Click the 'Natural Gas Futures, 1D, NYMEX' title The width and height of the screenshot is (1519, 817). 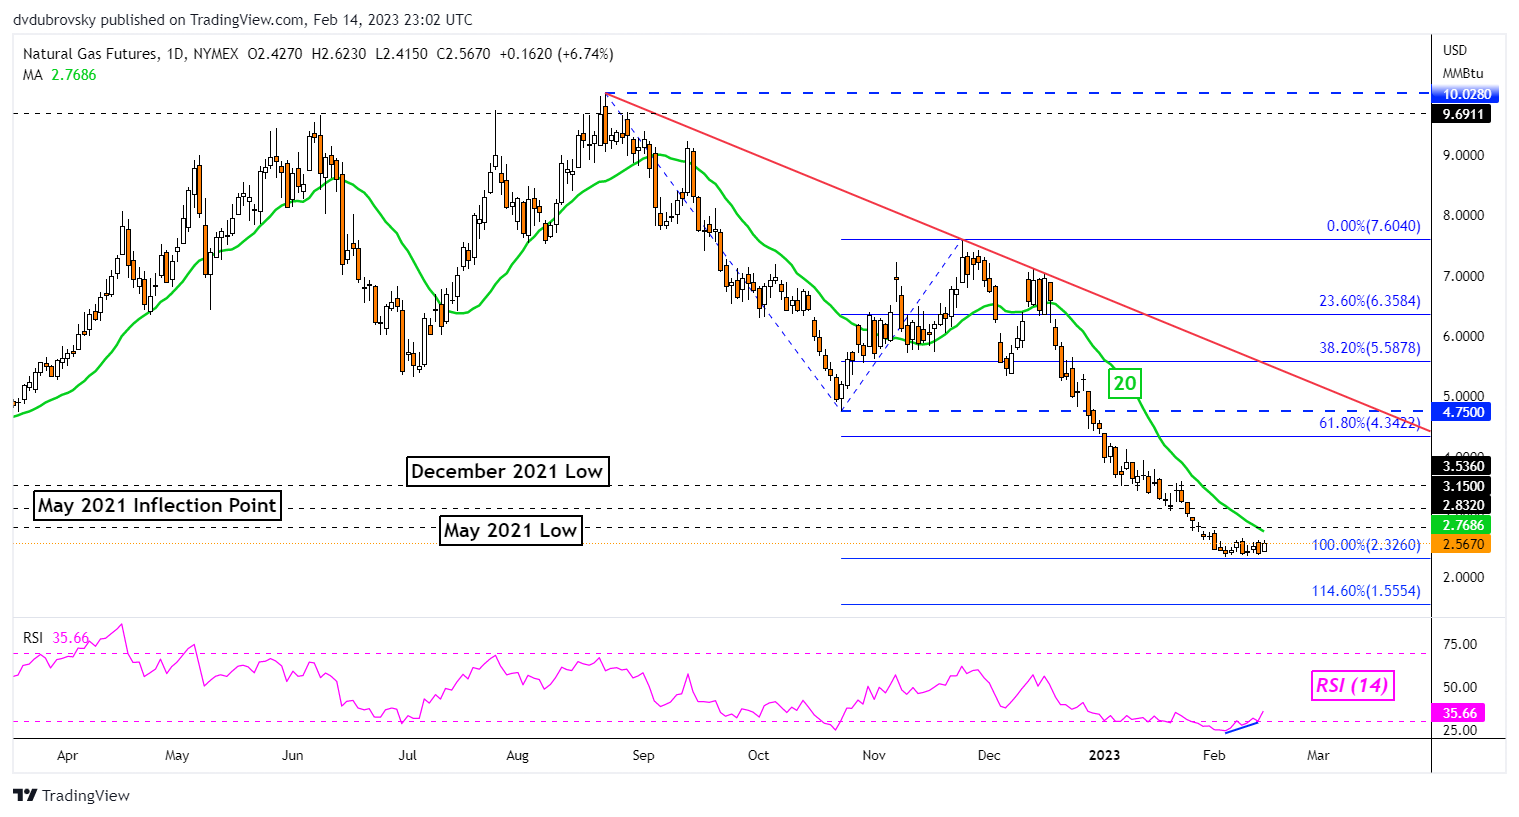pyautogui.click(x=130, y=54)
